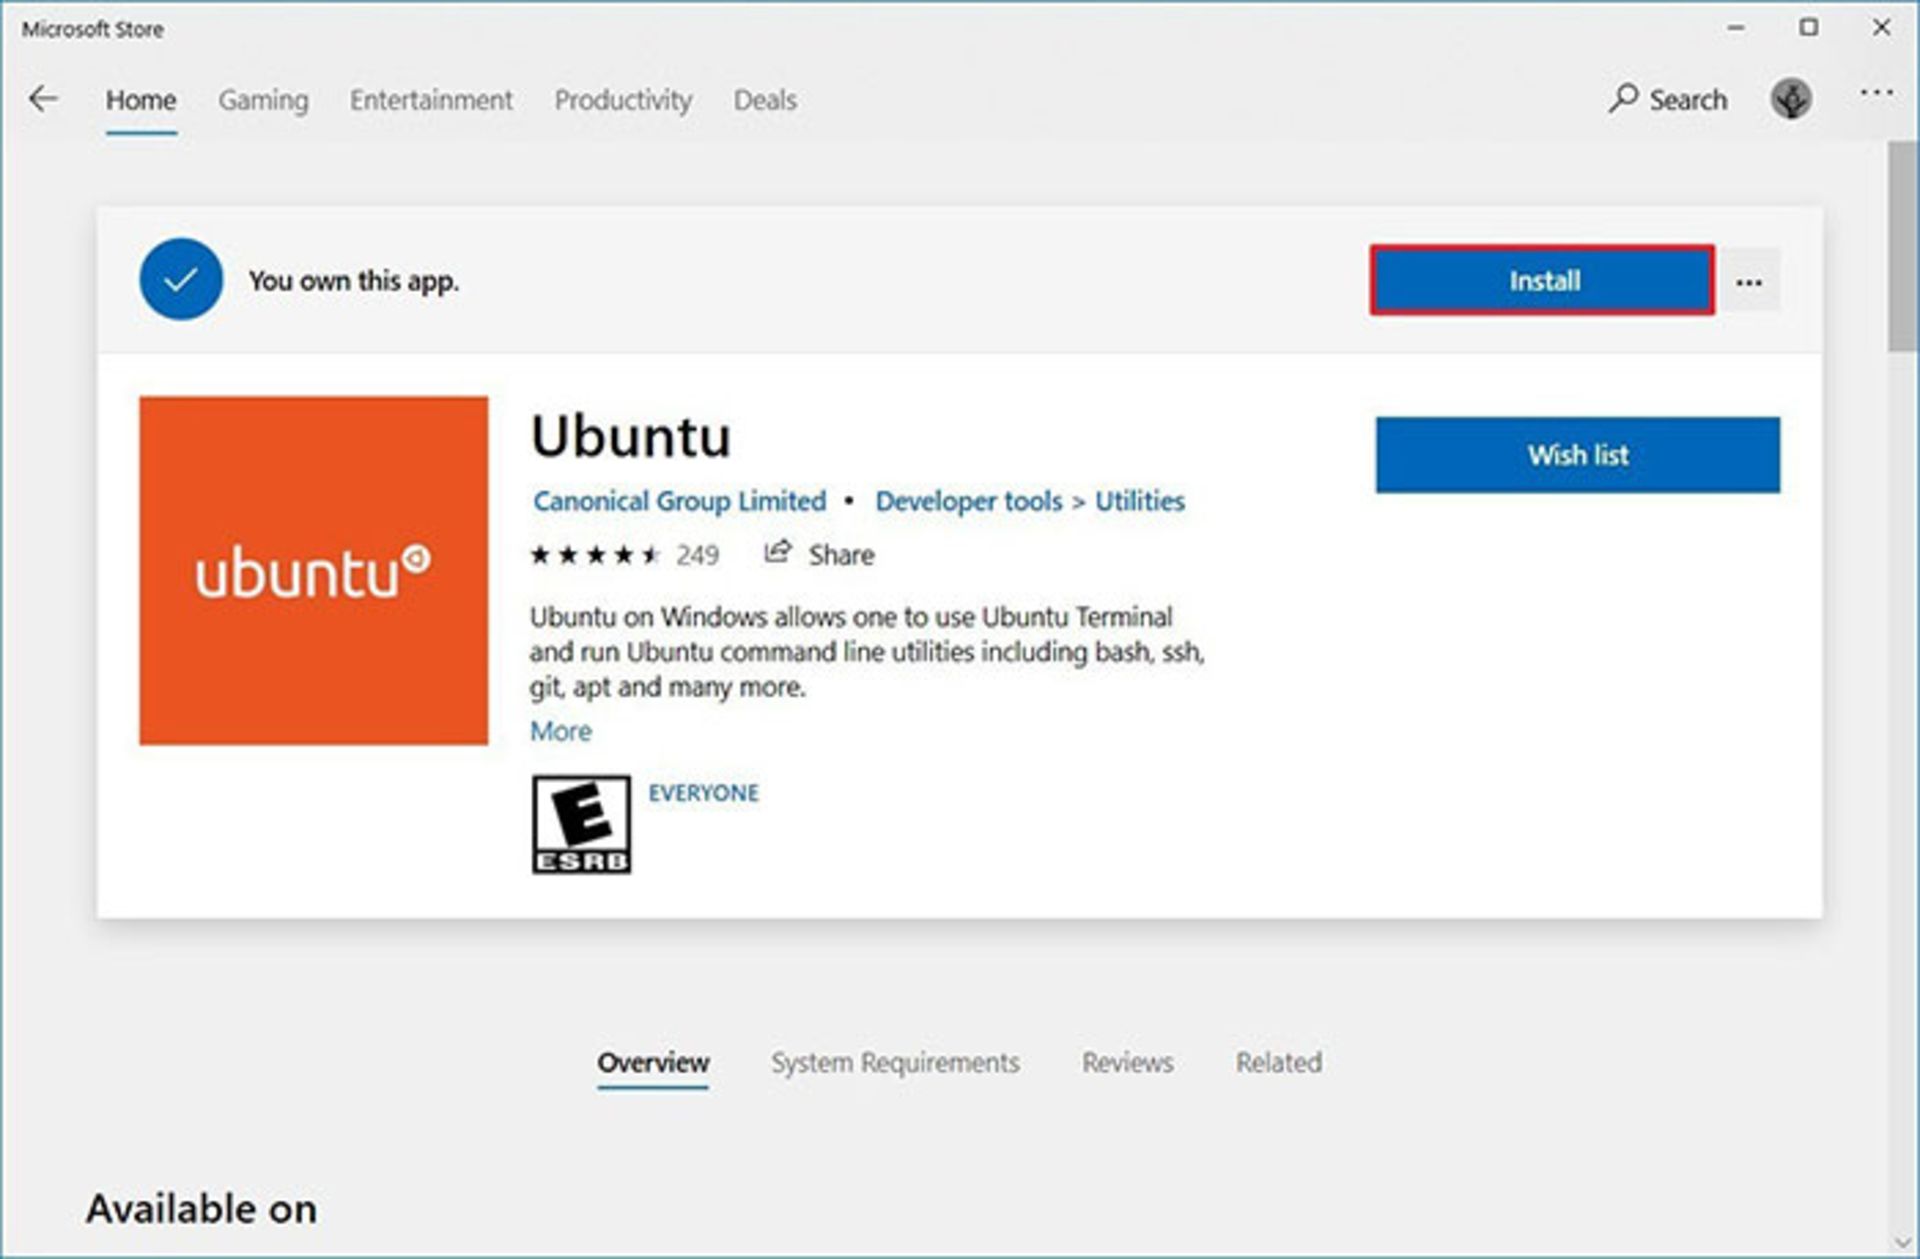Install the Ubuntu app

1542,280
